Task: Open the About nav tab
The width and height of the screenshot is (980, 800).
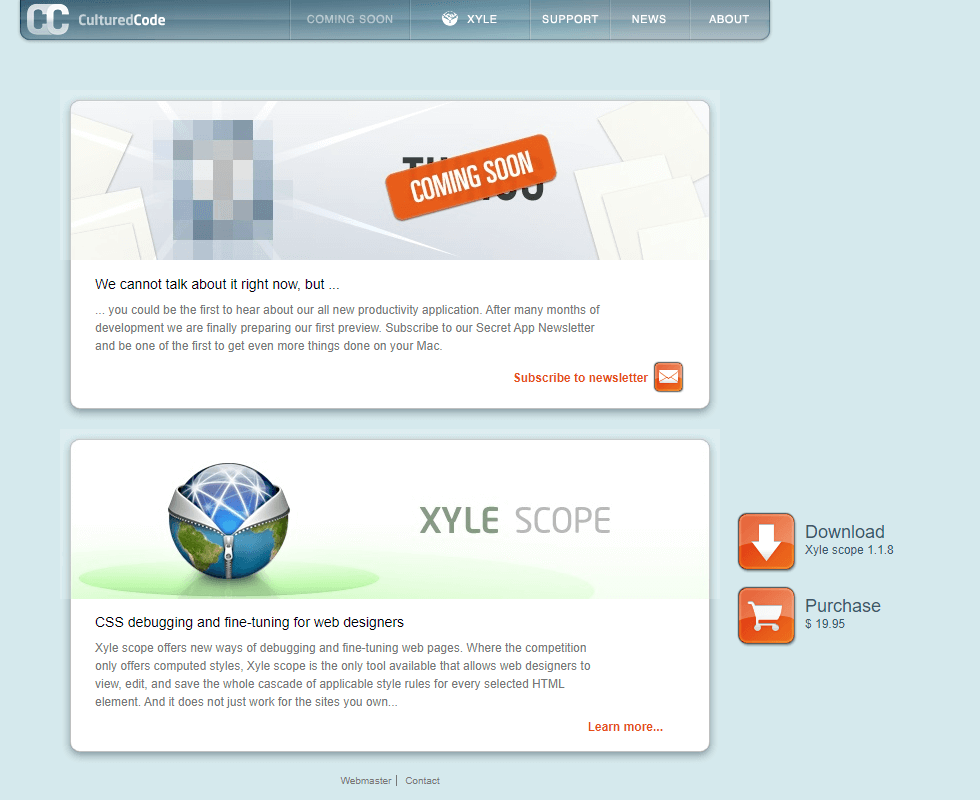Action: click(729, 19)
